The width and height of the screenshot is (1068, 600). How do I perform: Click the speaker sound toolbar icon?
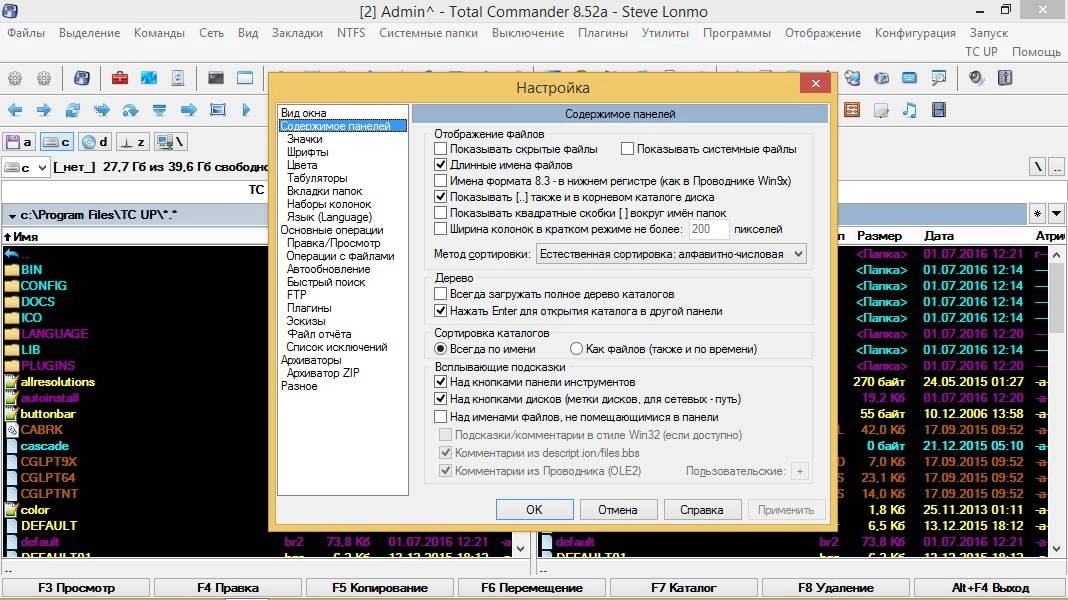coord(977,78)
